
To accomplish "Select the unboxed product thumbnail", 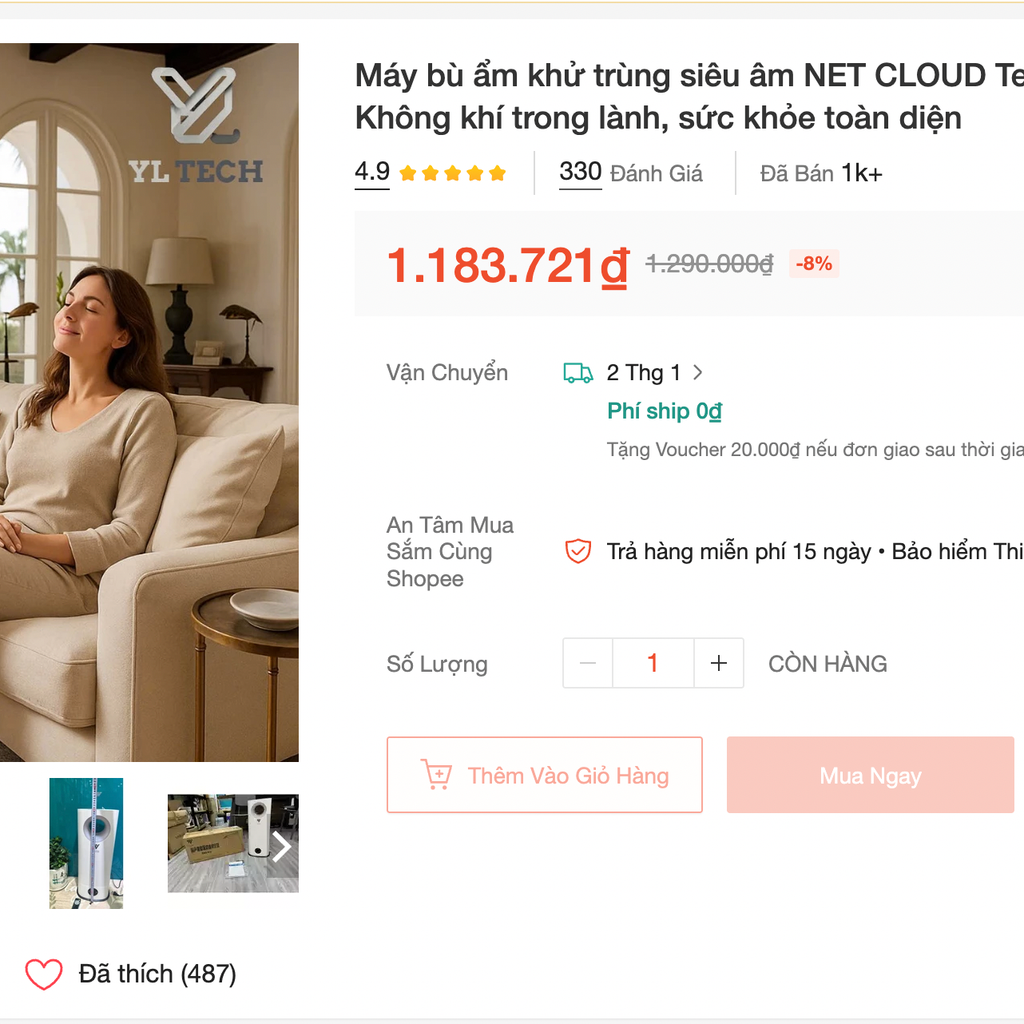I will (233, 843).
